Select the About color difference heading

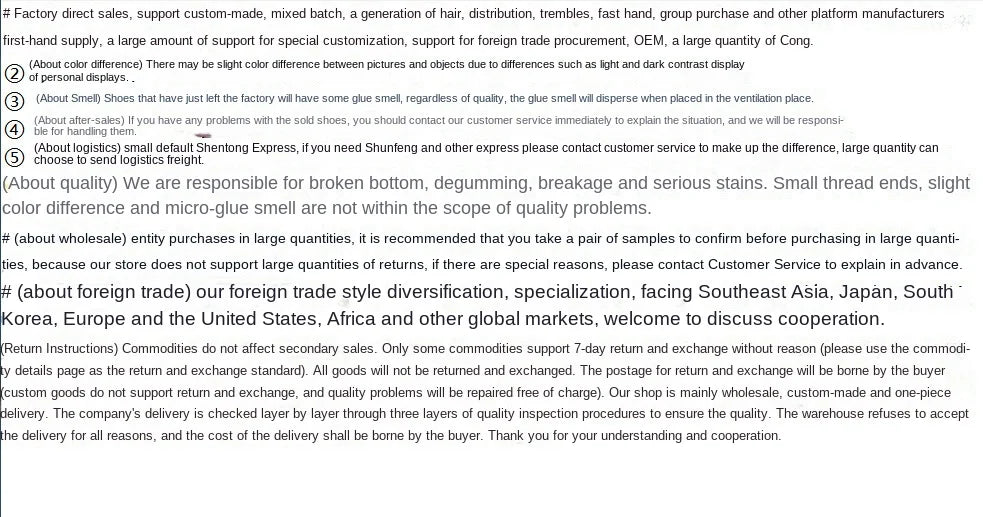86,65
